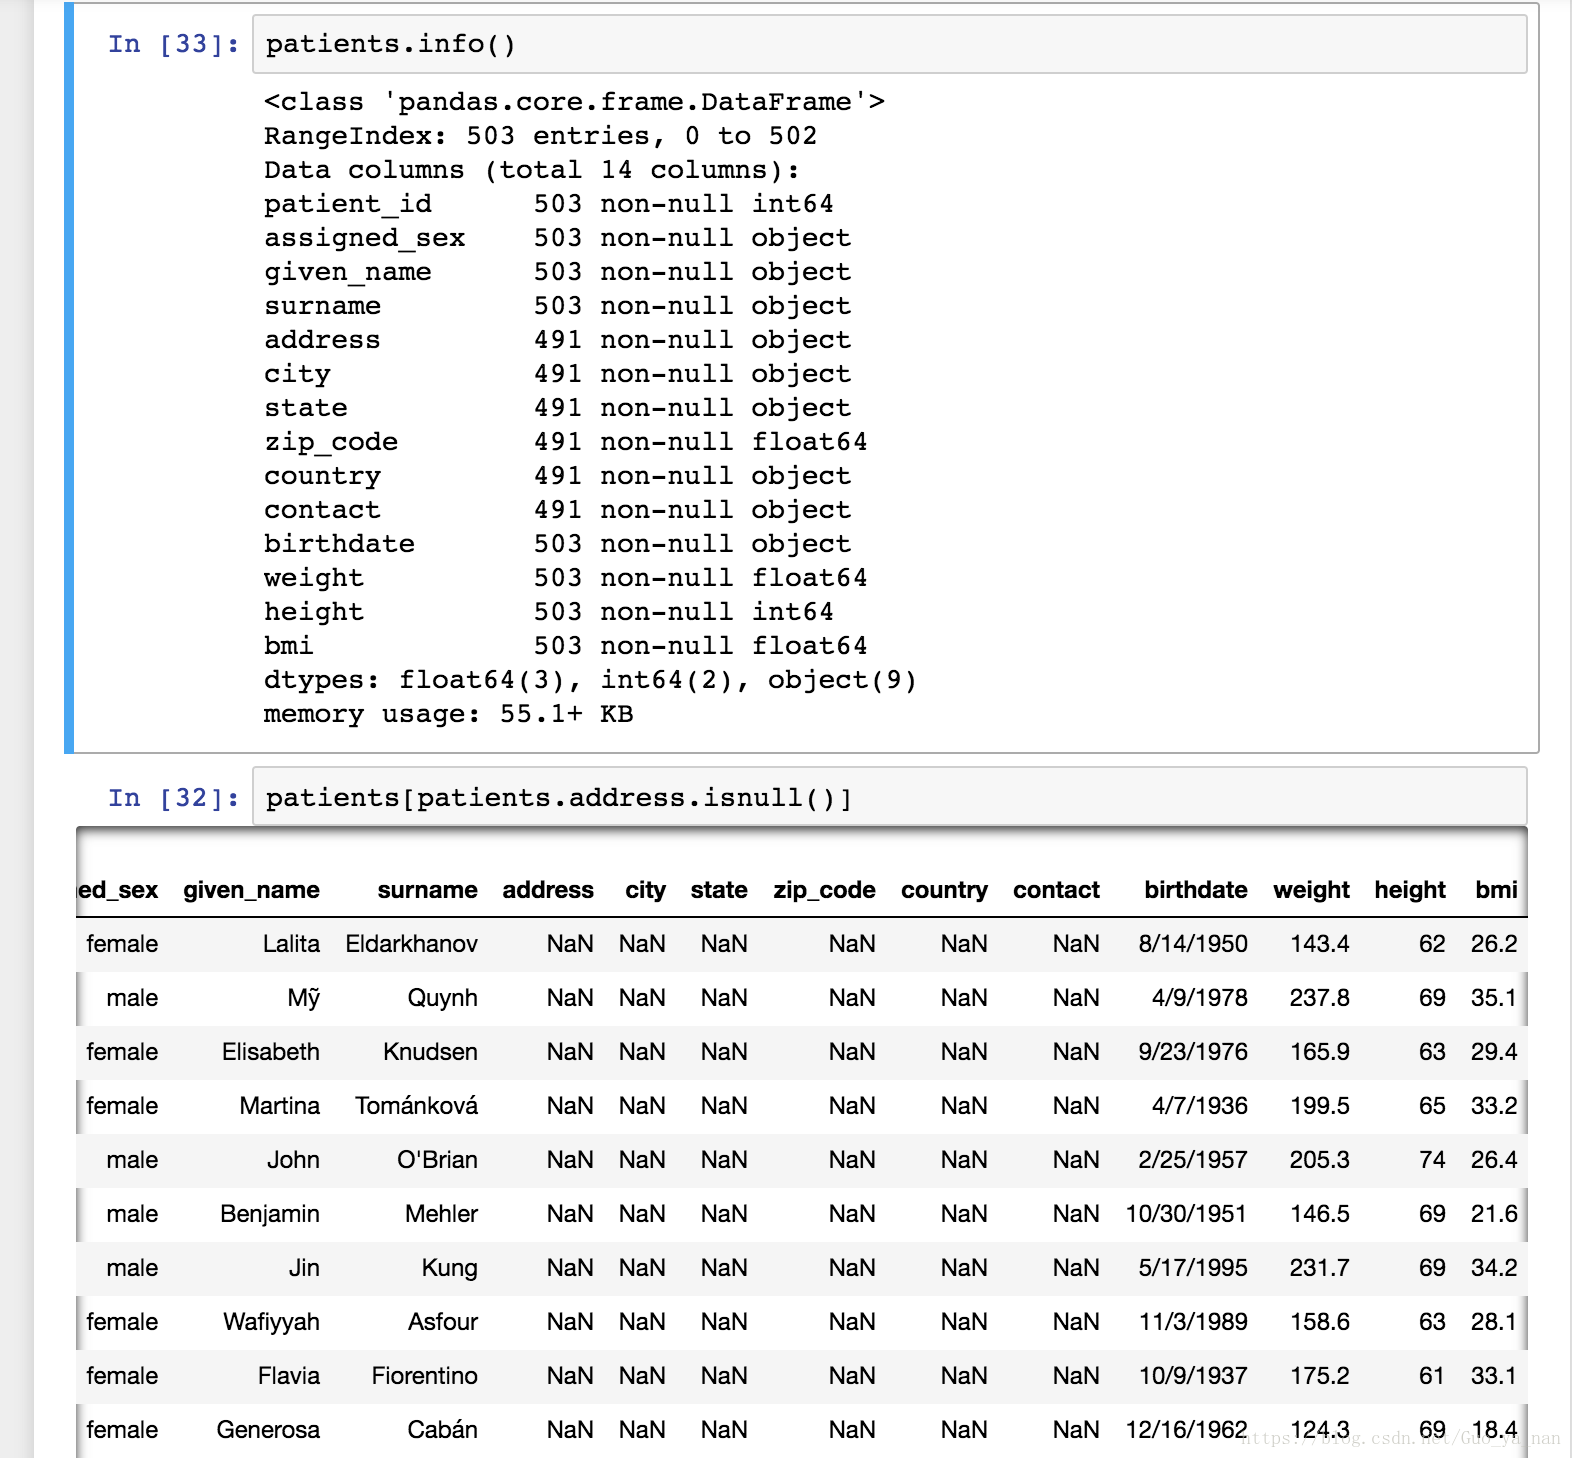Image resolution: width=1572 pixels, height=1458 pixels.
Task: Click weight value 165.9
Action: point(1319,1052)
